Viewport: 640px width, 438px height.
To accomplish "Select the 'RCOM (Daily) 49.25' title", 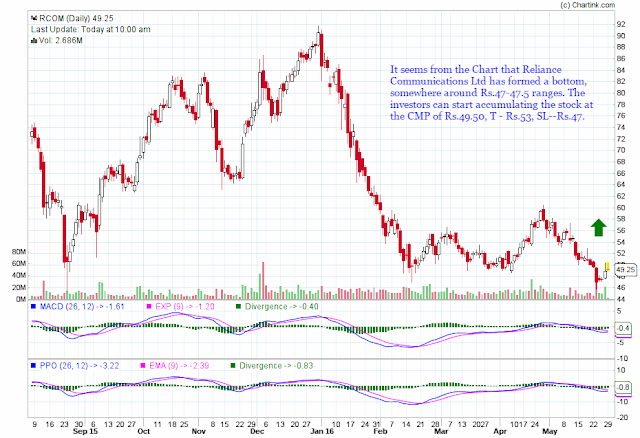I will (x=76, y=18).
